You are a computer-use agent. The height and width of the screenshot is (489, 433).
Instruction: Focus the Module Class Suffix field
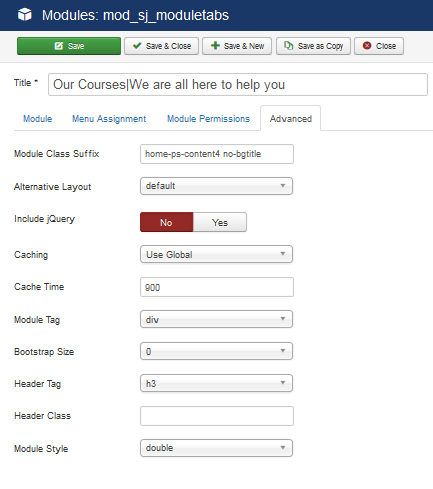tap(217, 154)
